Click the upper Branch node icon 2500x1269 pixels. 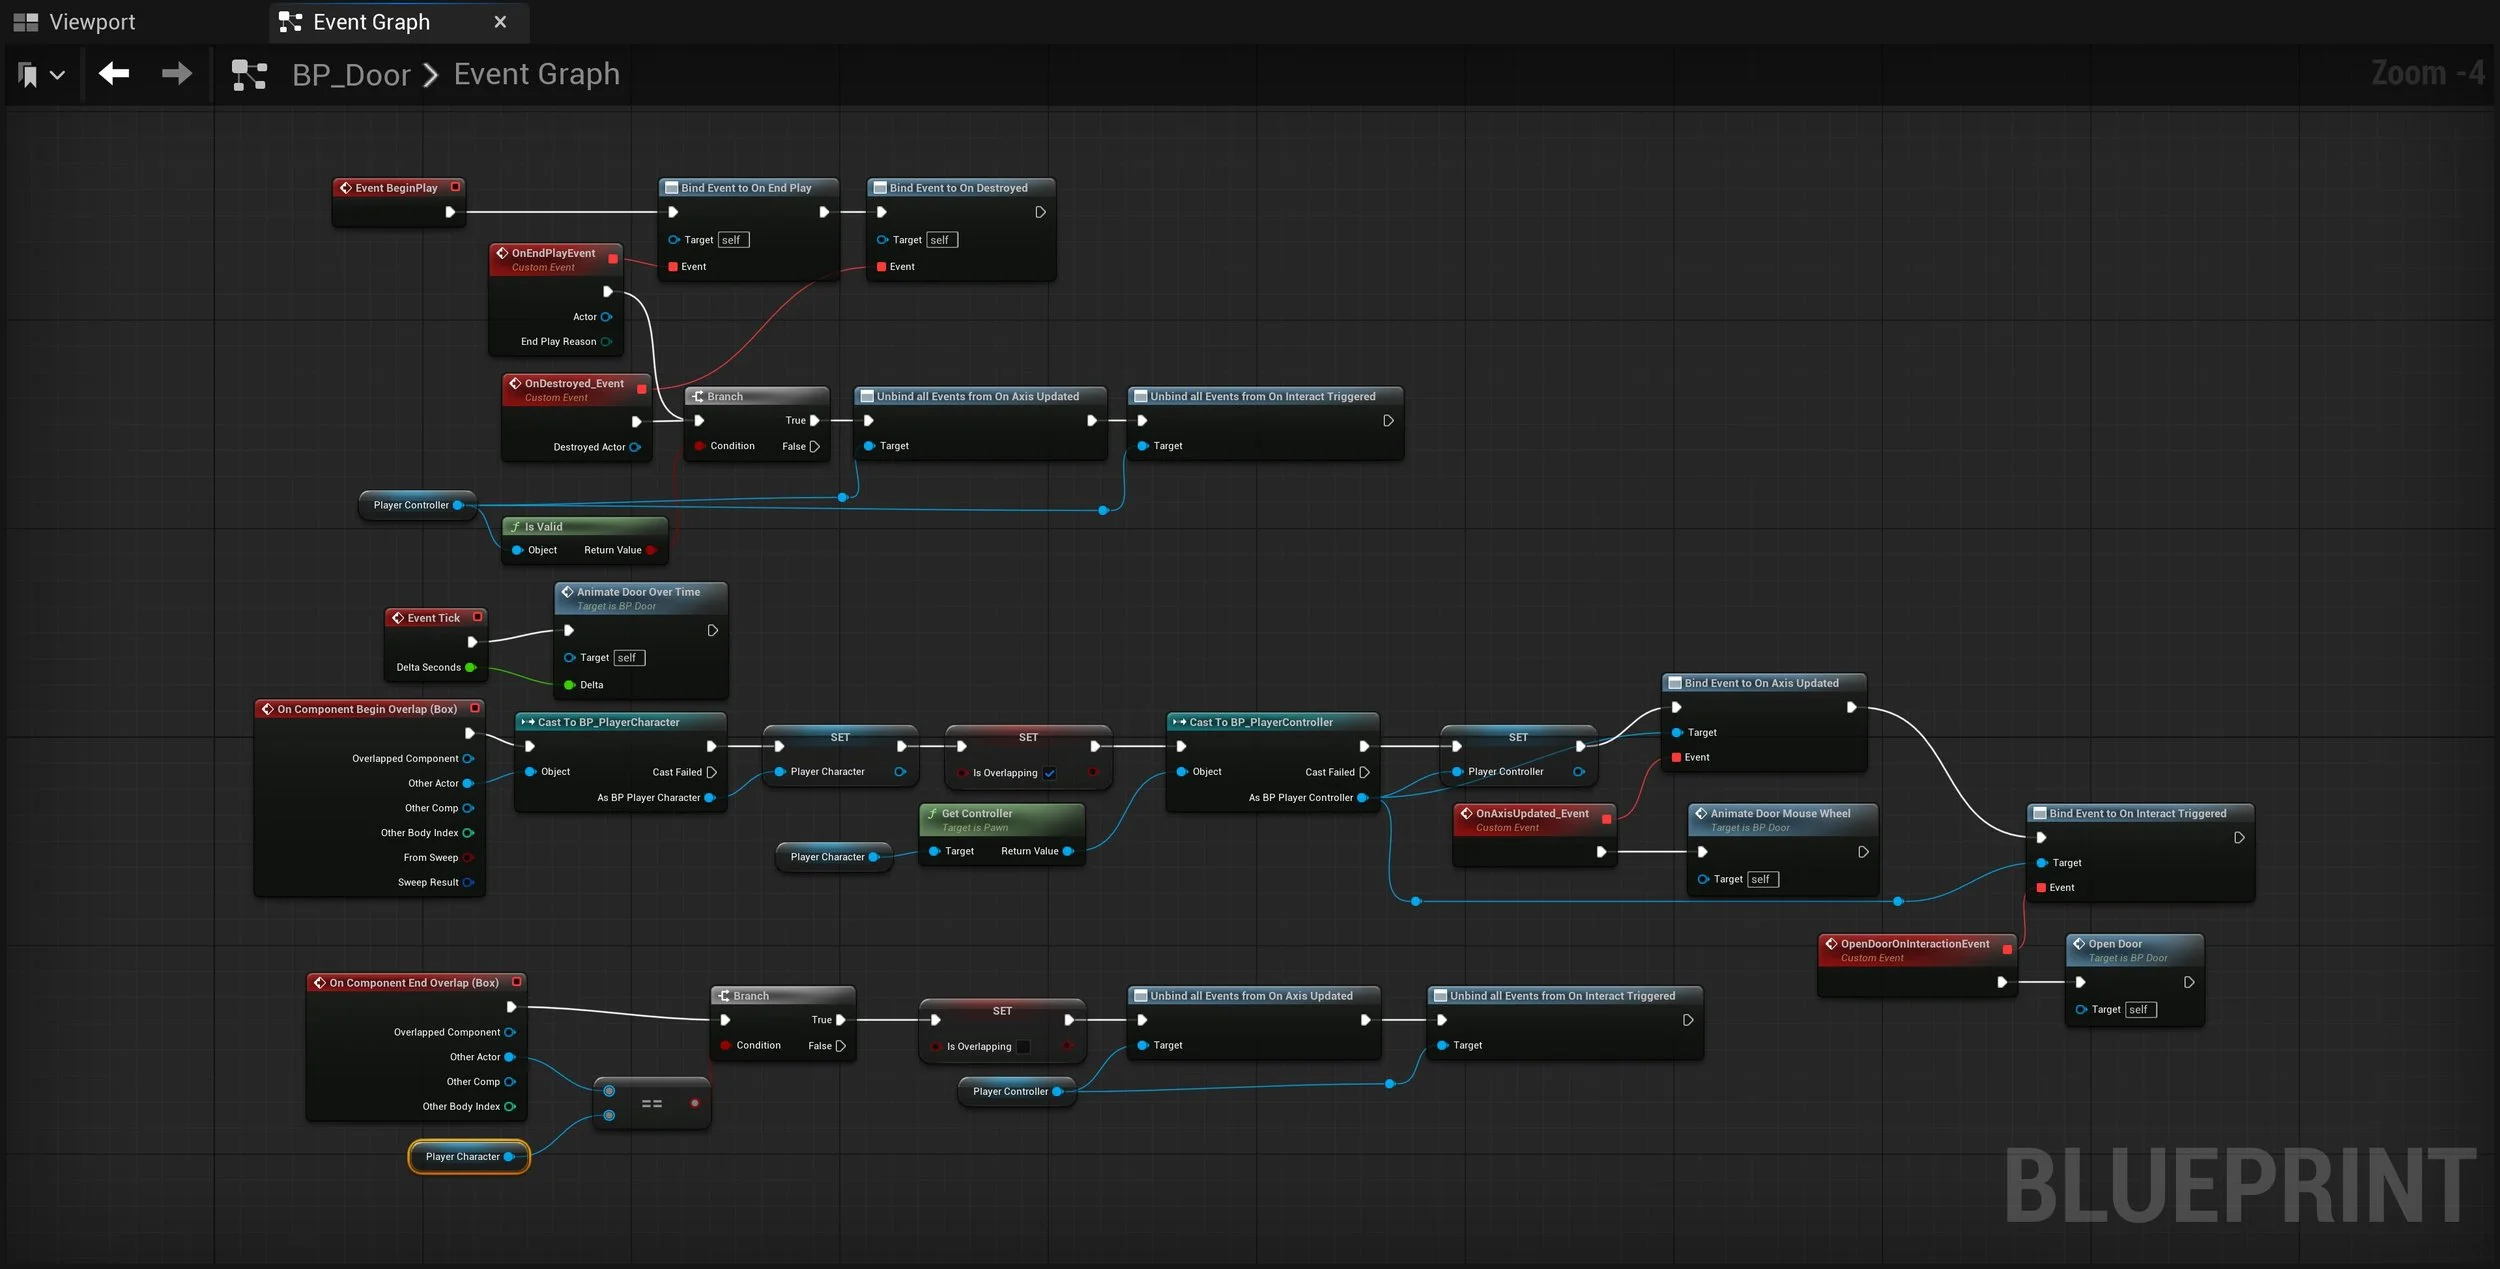698,397
